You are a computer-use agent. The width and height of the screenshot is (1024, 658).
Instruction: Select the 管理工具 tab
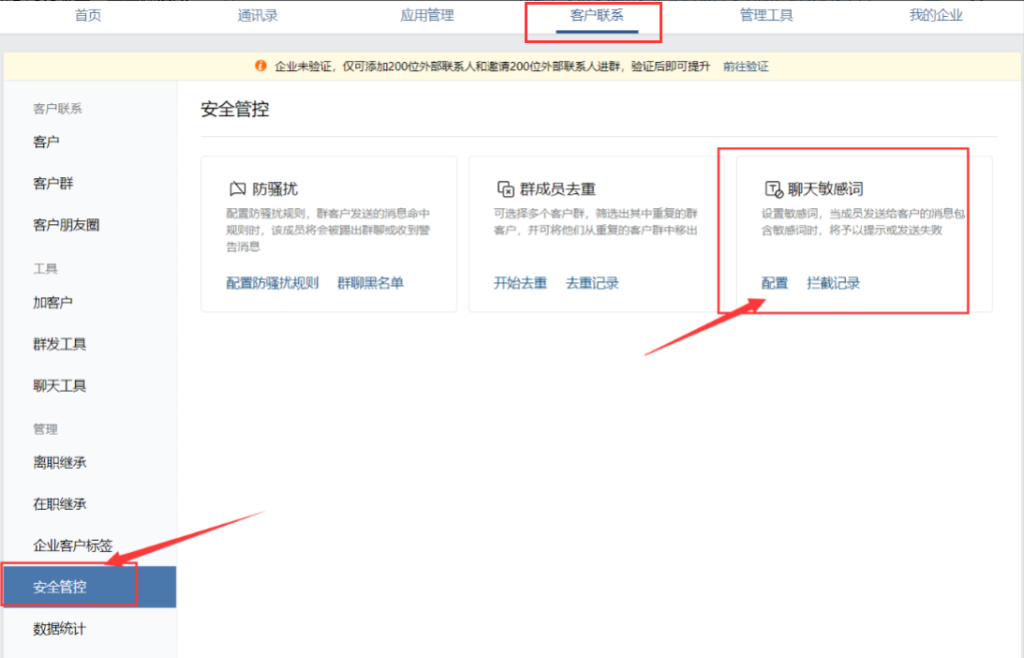pos(766,15)
